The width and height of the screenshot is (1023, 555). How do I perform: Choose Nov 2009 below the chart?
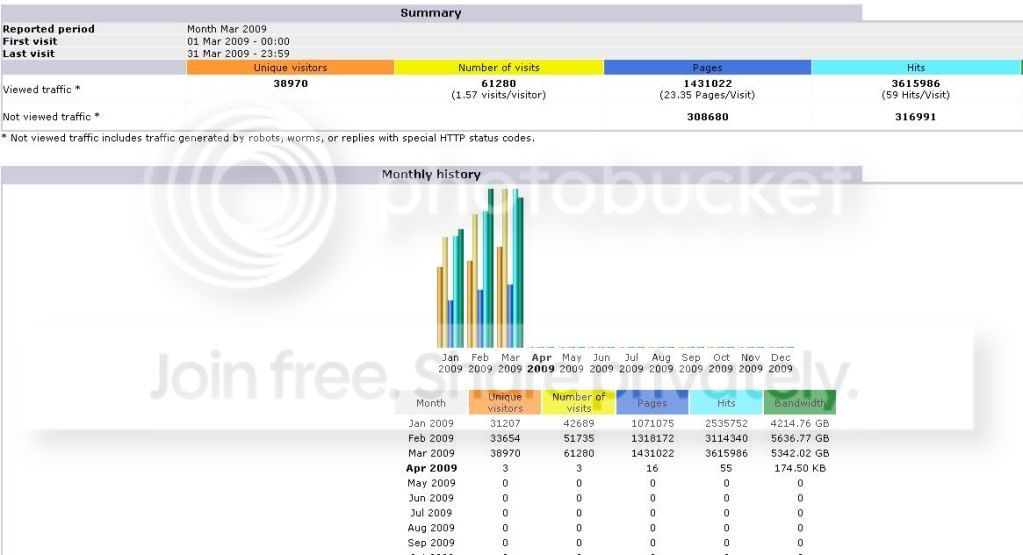coord(750,363)
